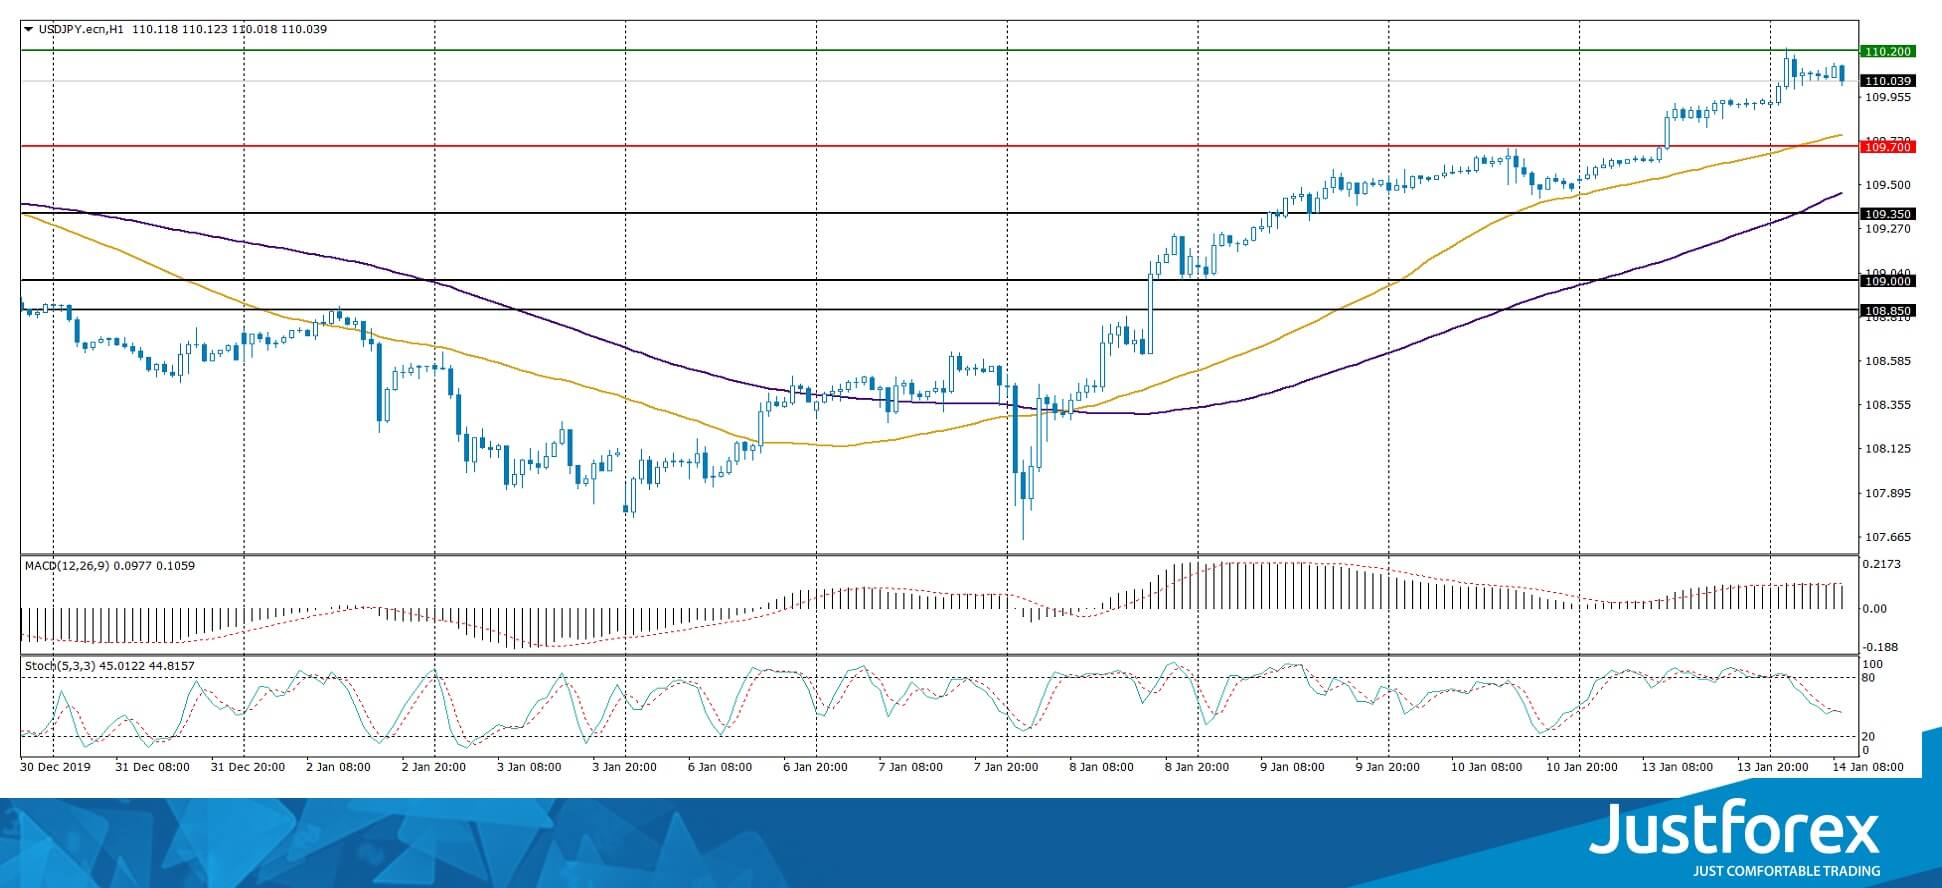Click the 109.500 price scale value
The width and height of the screenshot is (1942, 888).
1888,185
